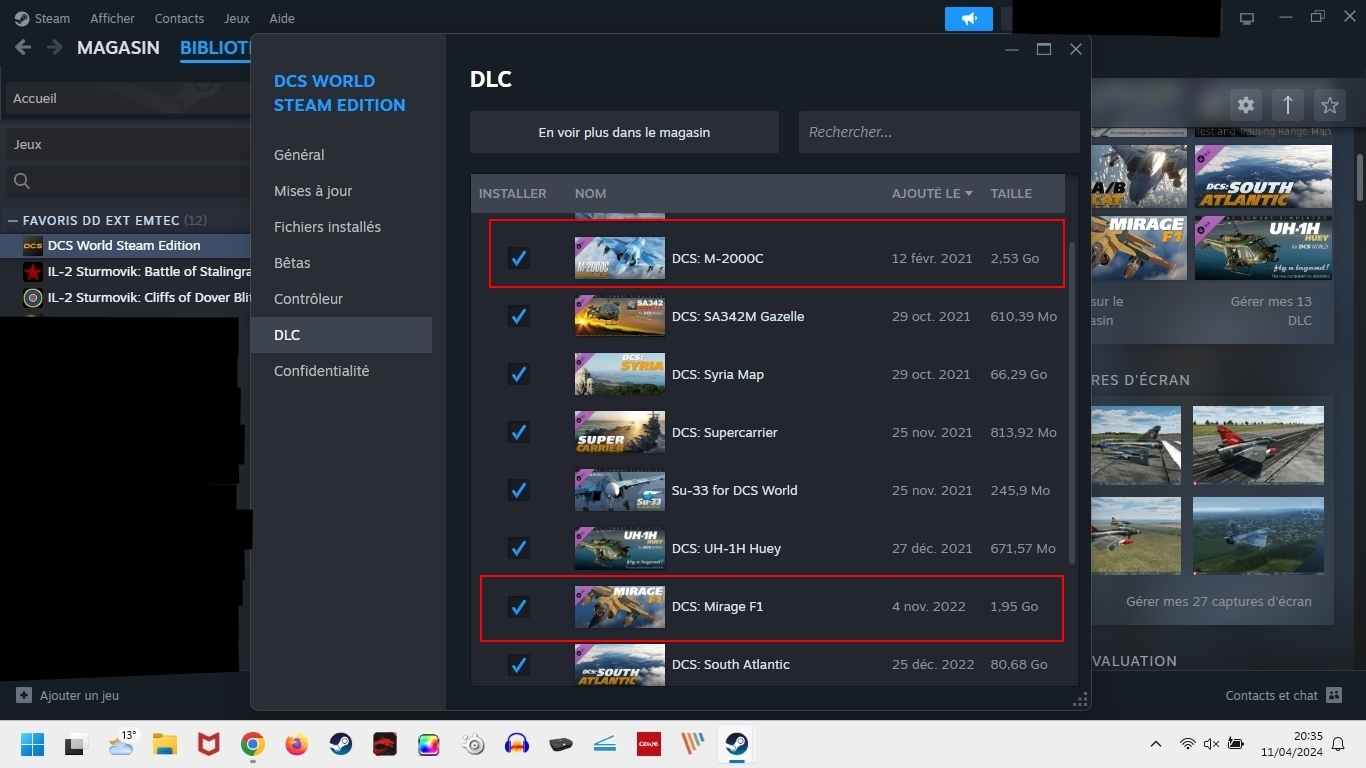Go forward using the right navigation arrow
This screenshot has width=1366, height=768.
[x=54, y=48]
